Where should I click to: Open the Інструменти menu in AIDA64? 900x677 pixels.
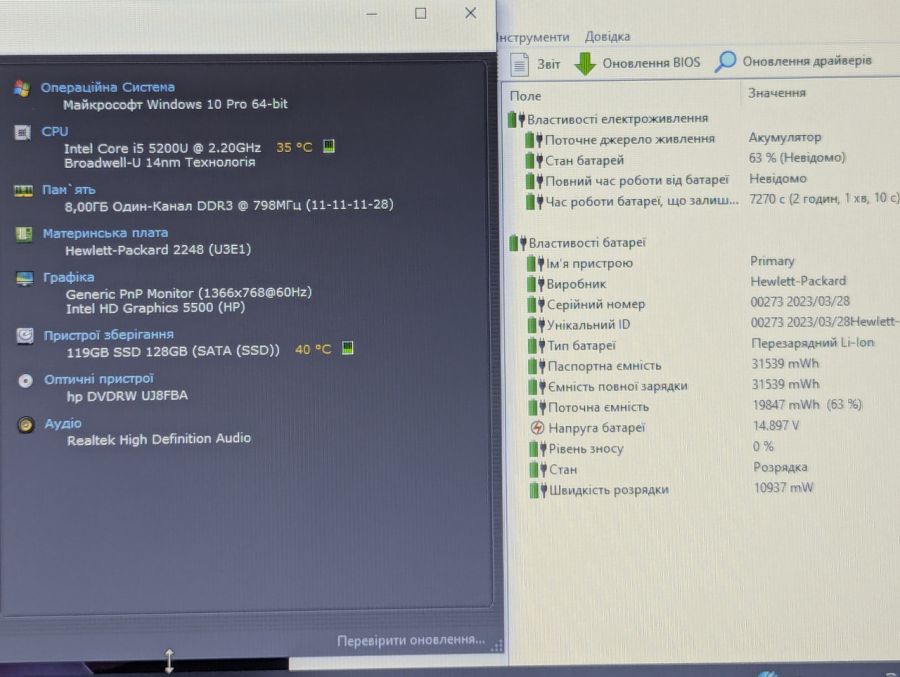coord(534,37)
